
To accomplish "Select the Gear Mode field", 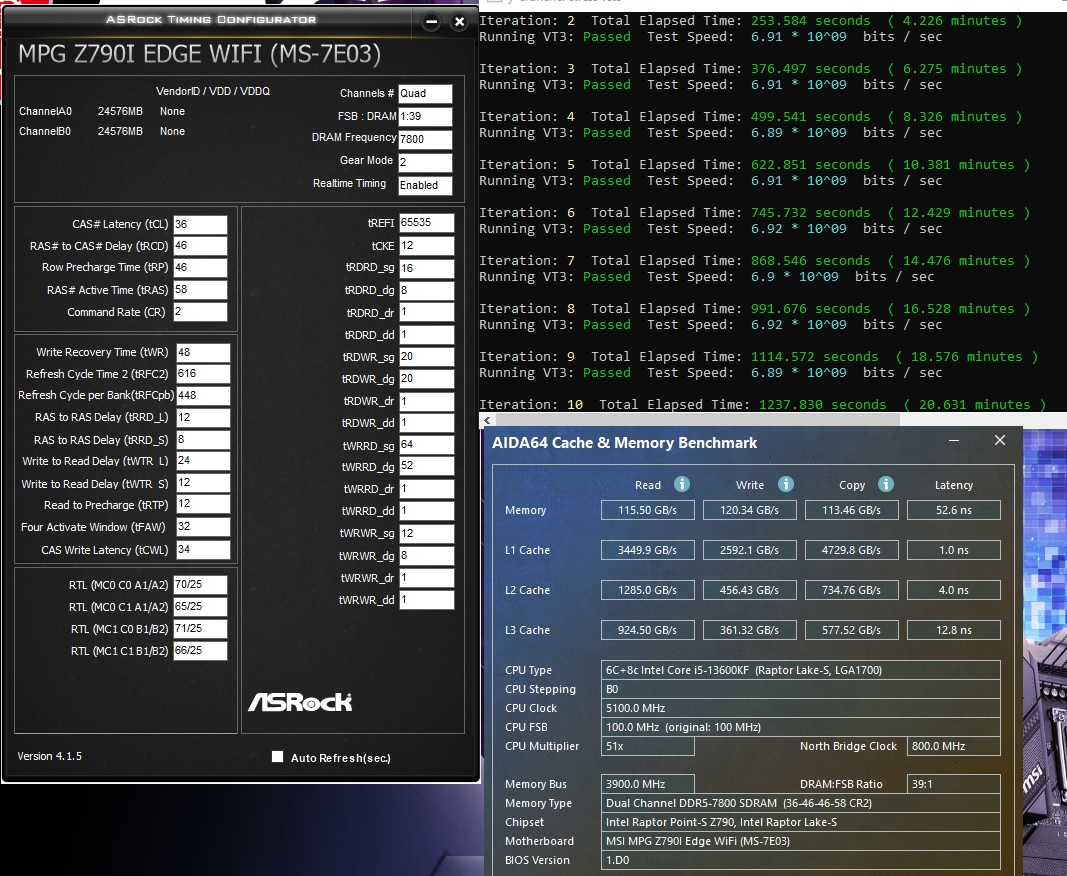I will coord(425,162).
